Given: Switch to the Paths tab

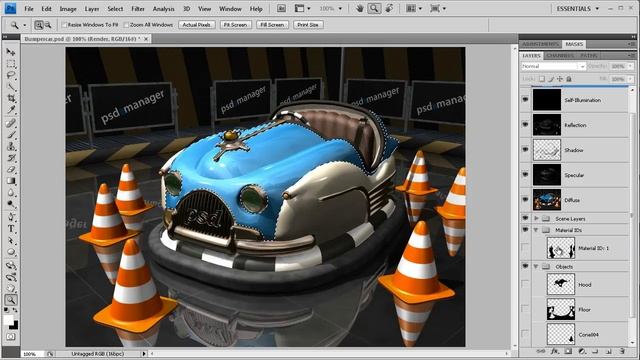Looking at the screenshot, I should [588, 56].
